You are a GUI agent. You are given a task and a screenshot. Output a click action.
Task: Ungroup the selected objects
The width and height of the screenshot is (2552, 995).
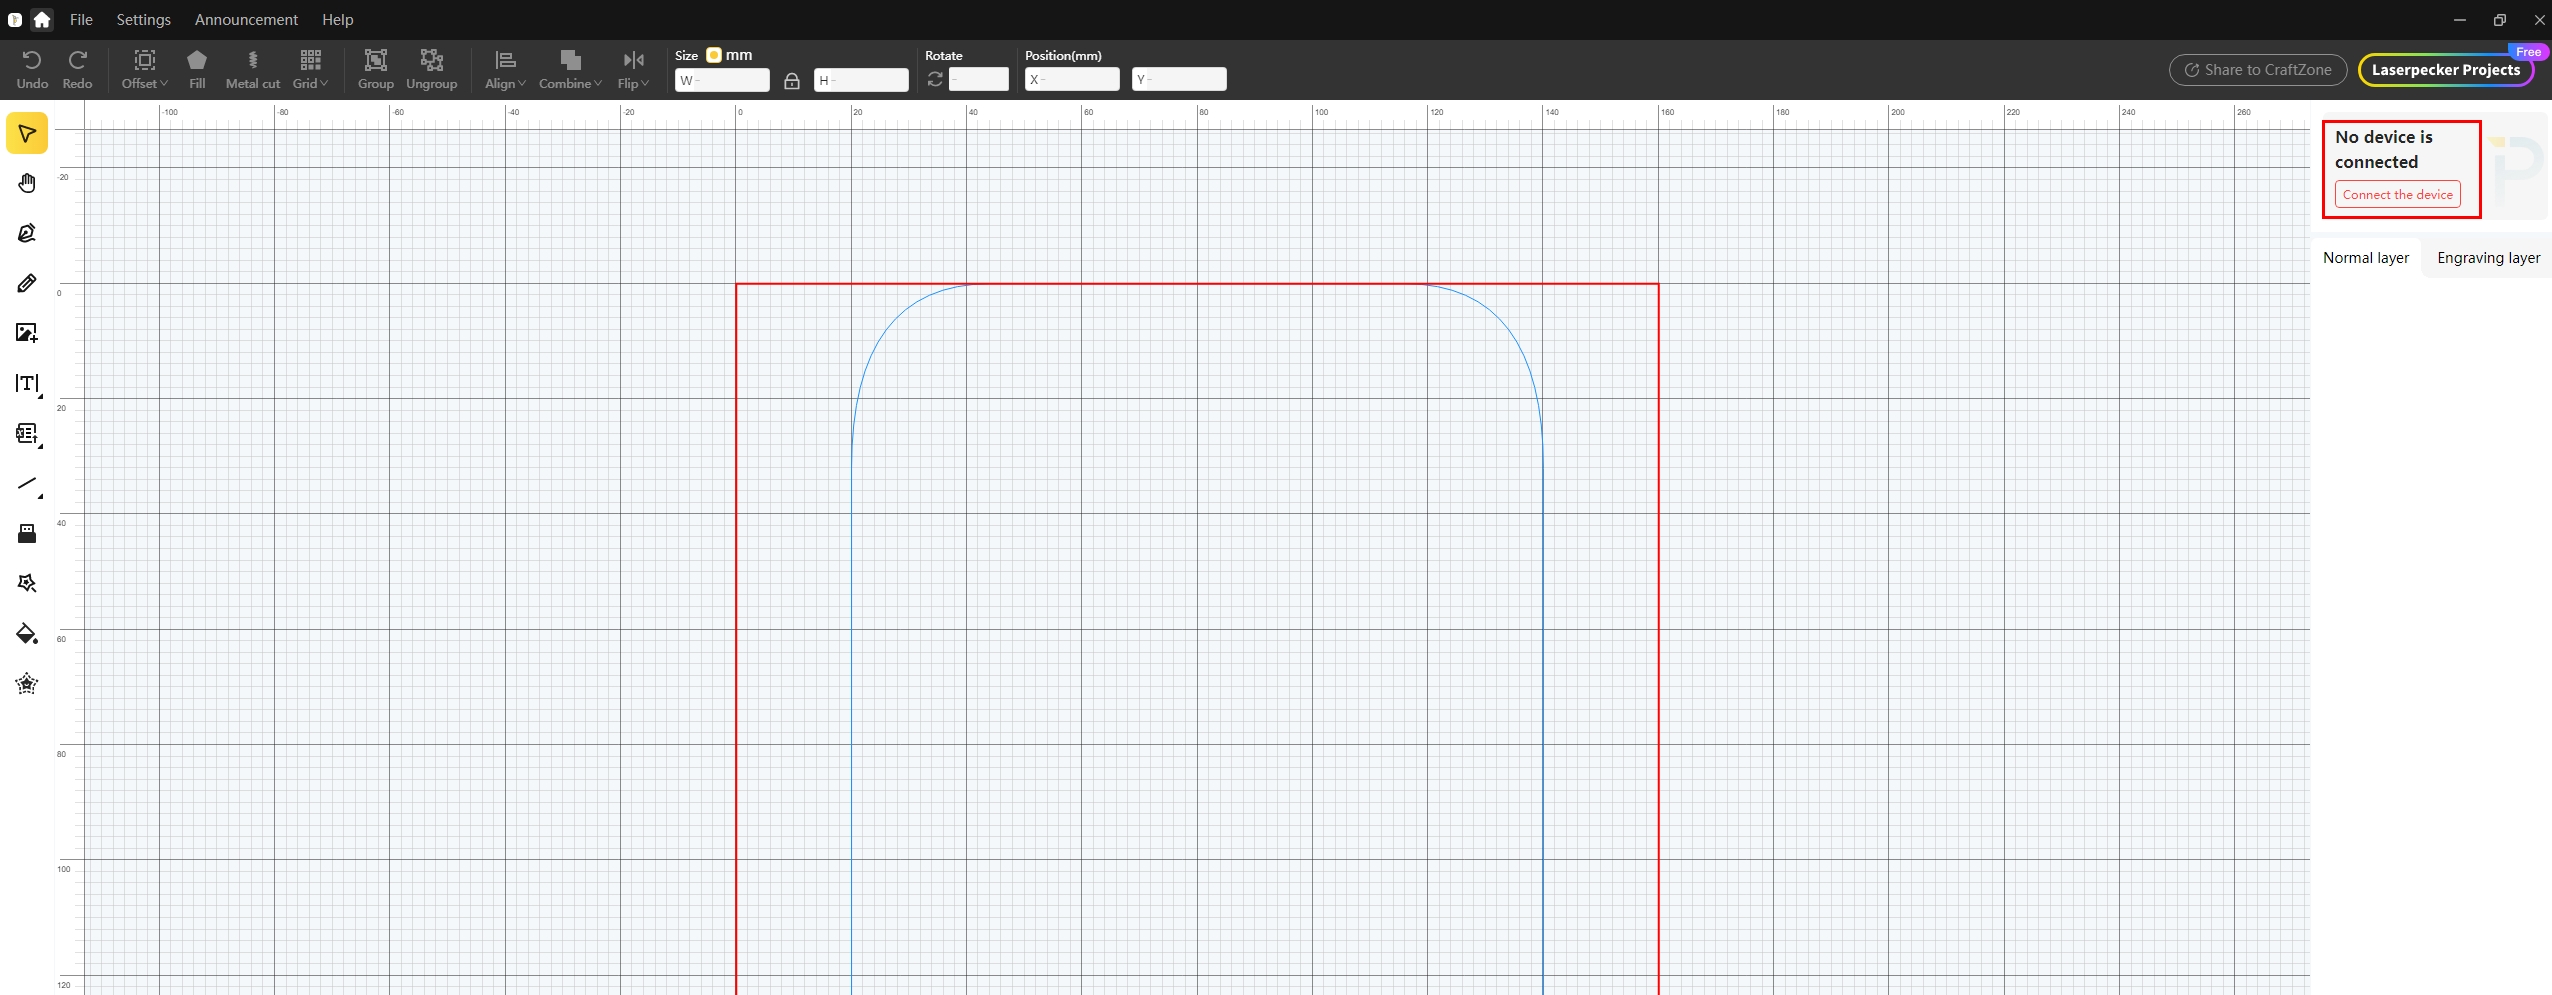click(432, 70)
